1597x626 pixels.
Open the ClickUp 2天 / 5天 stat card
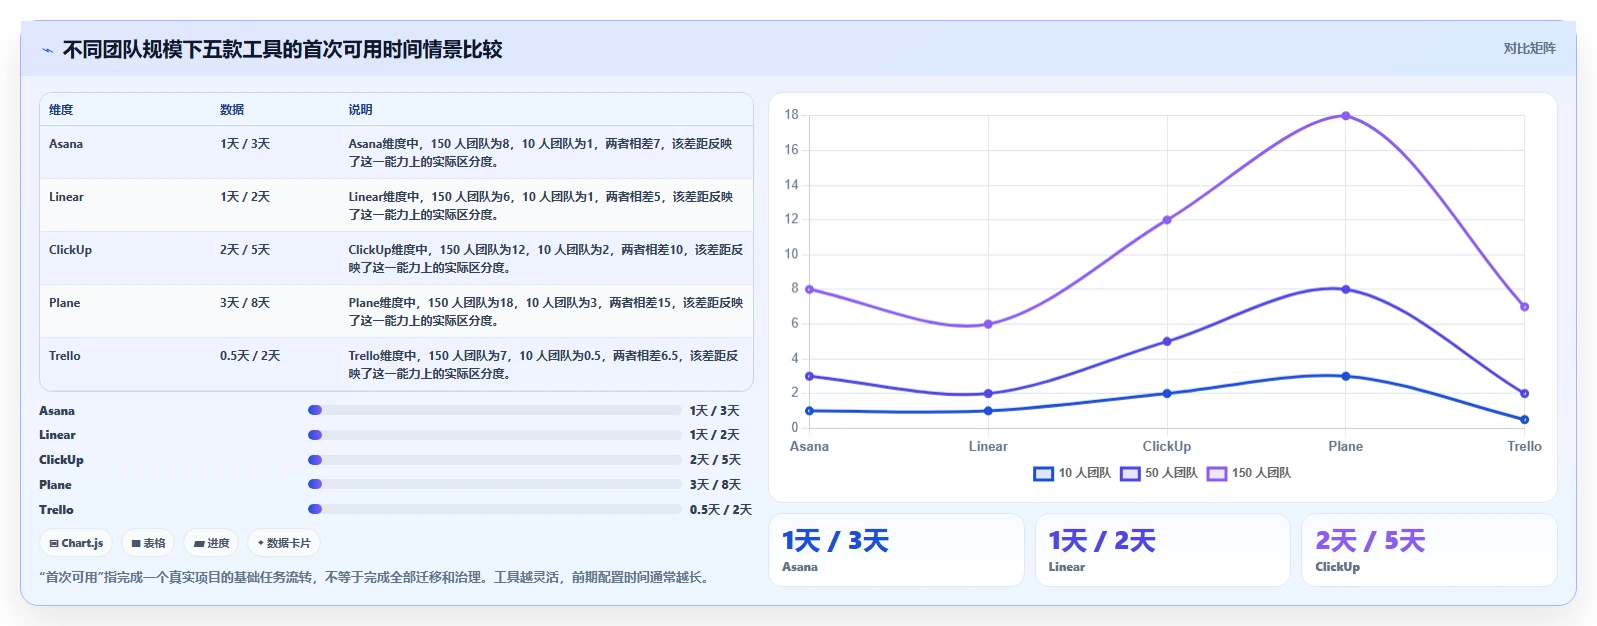(x=1429, y=550)
